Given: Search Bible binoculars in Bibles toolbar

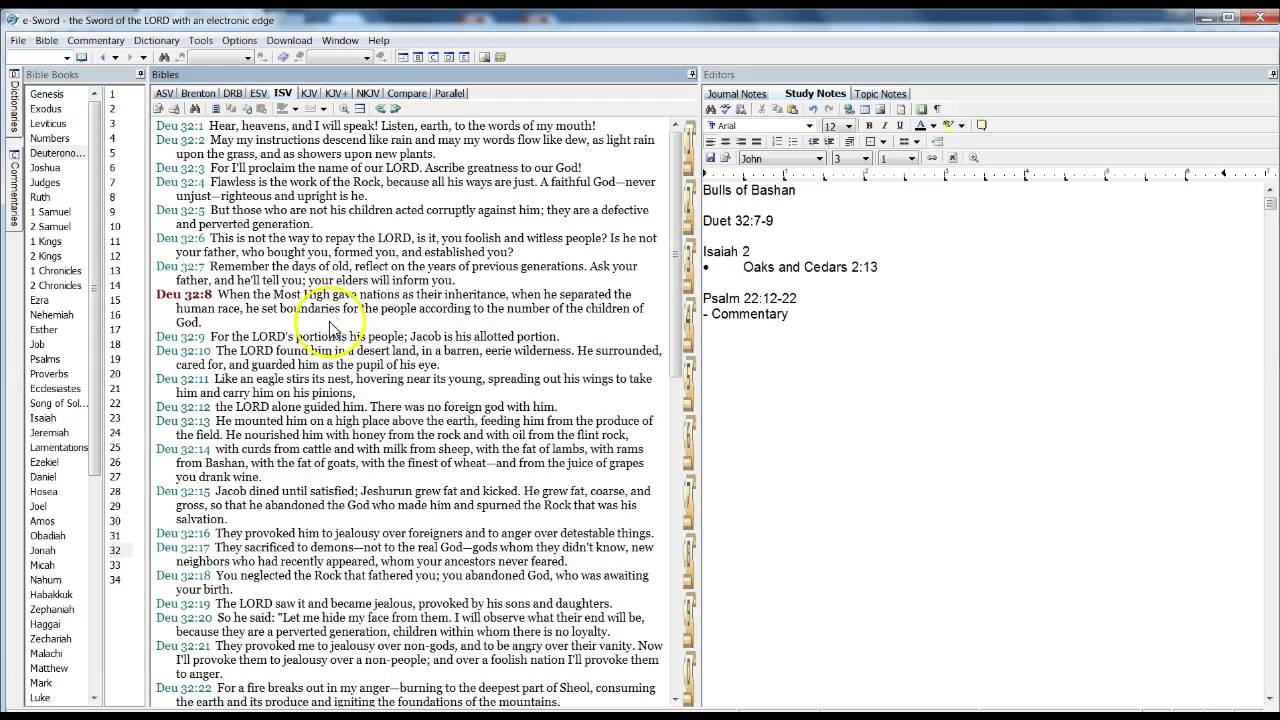Looking at the screenshot, I should [194, 109].
